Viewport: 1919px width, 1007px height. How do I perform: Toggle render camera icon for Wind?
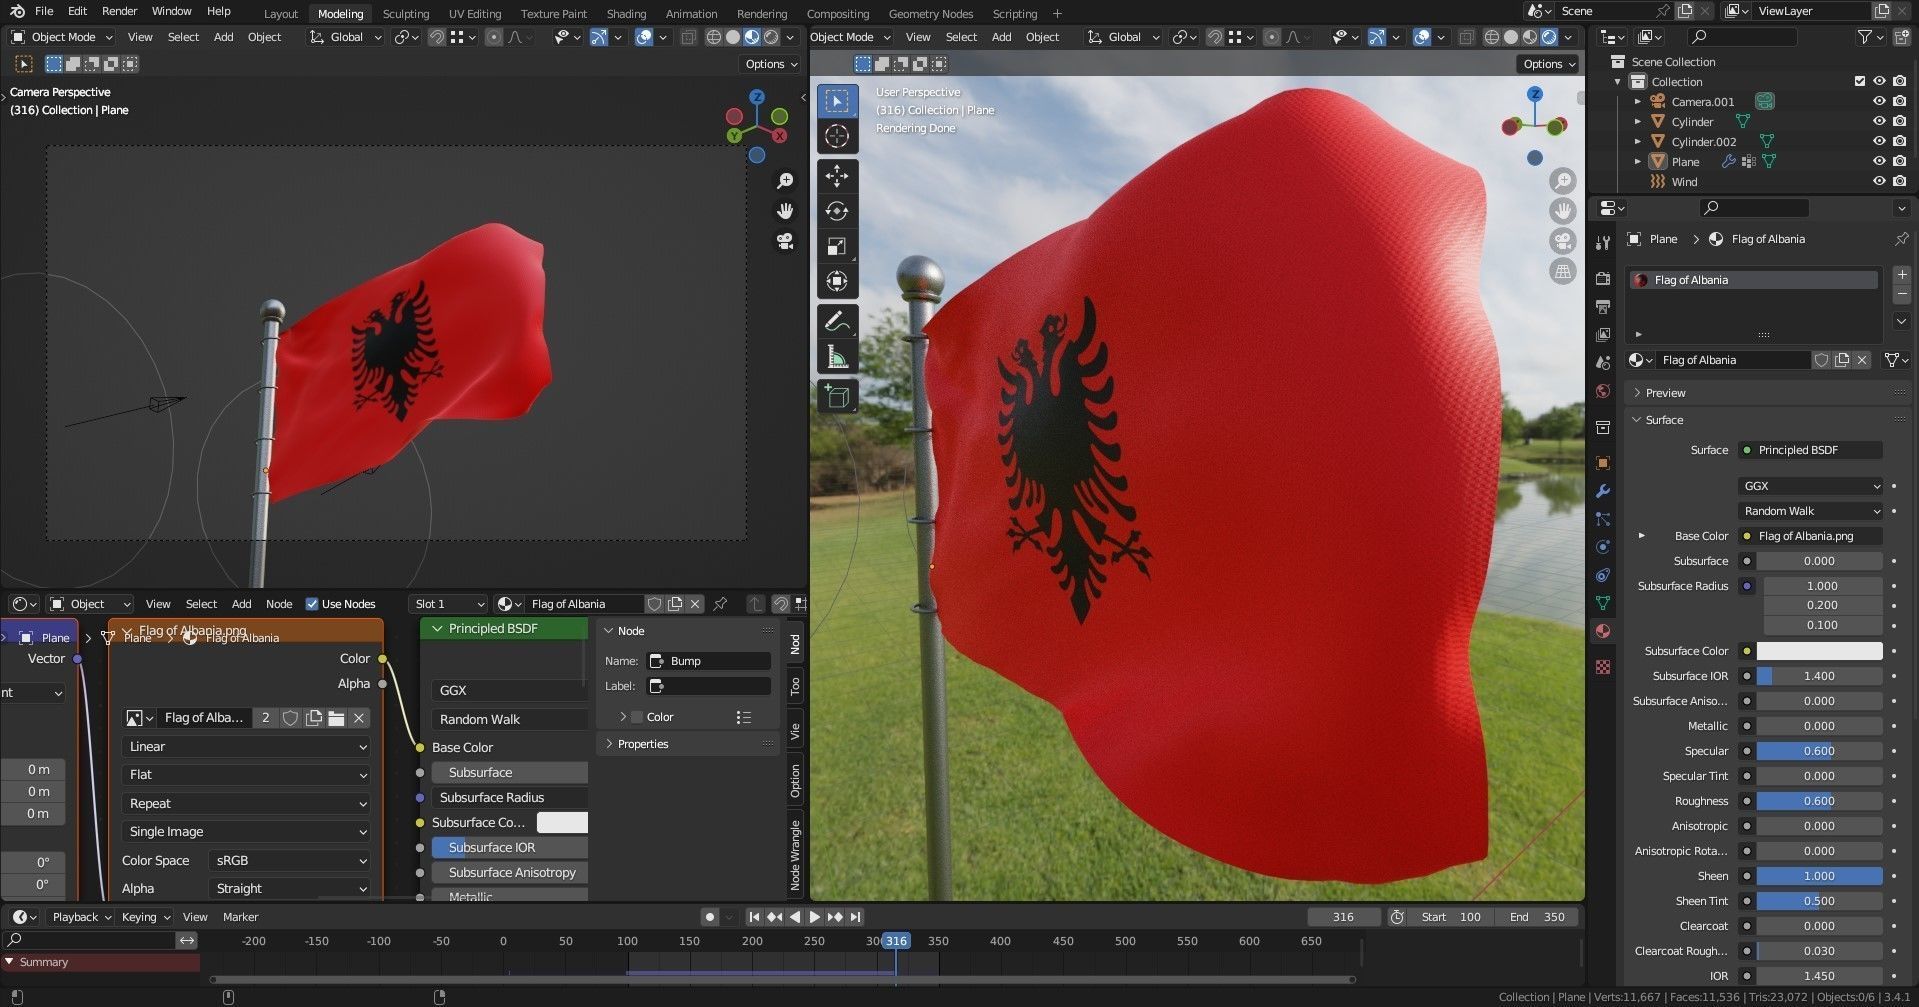pyautogui.click(x=1899, y=181)
